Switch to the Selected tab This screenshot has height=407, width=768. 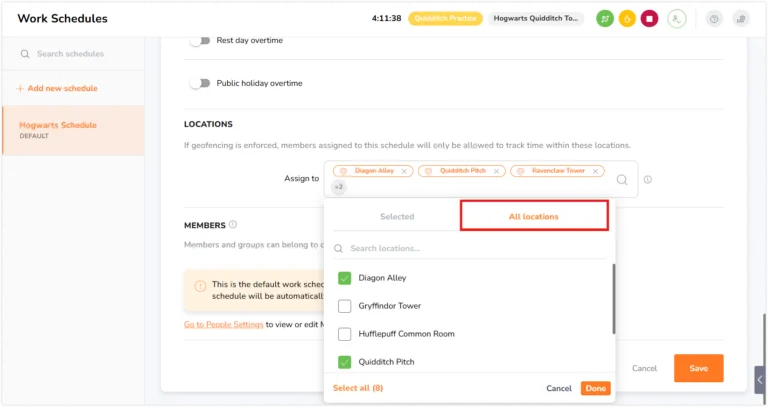(397, 216)
